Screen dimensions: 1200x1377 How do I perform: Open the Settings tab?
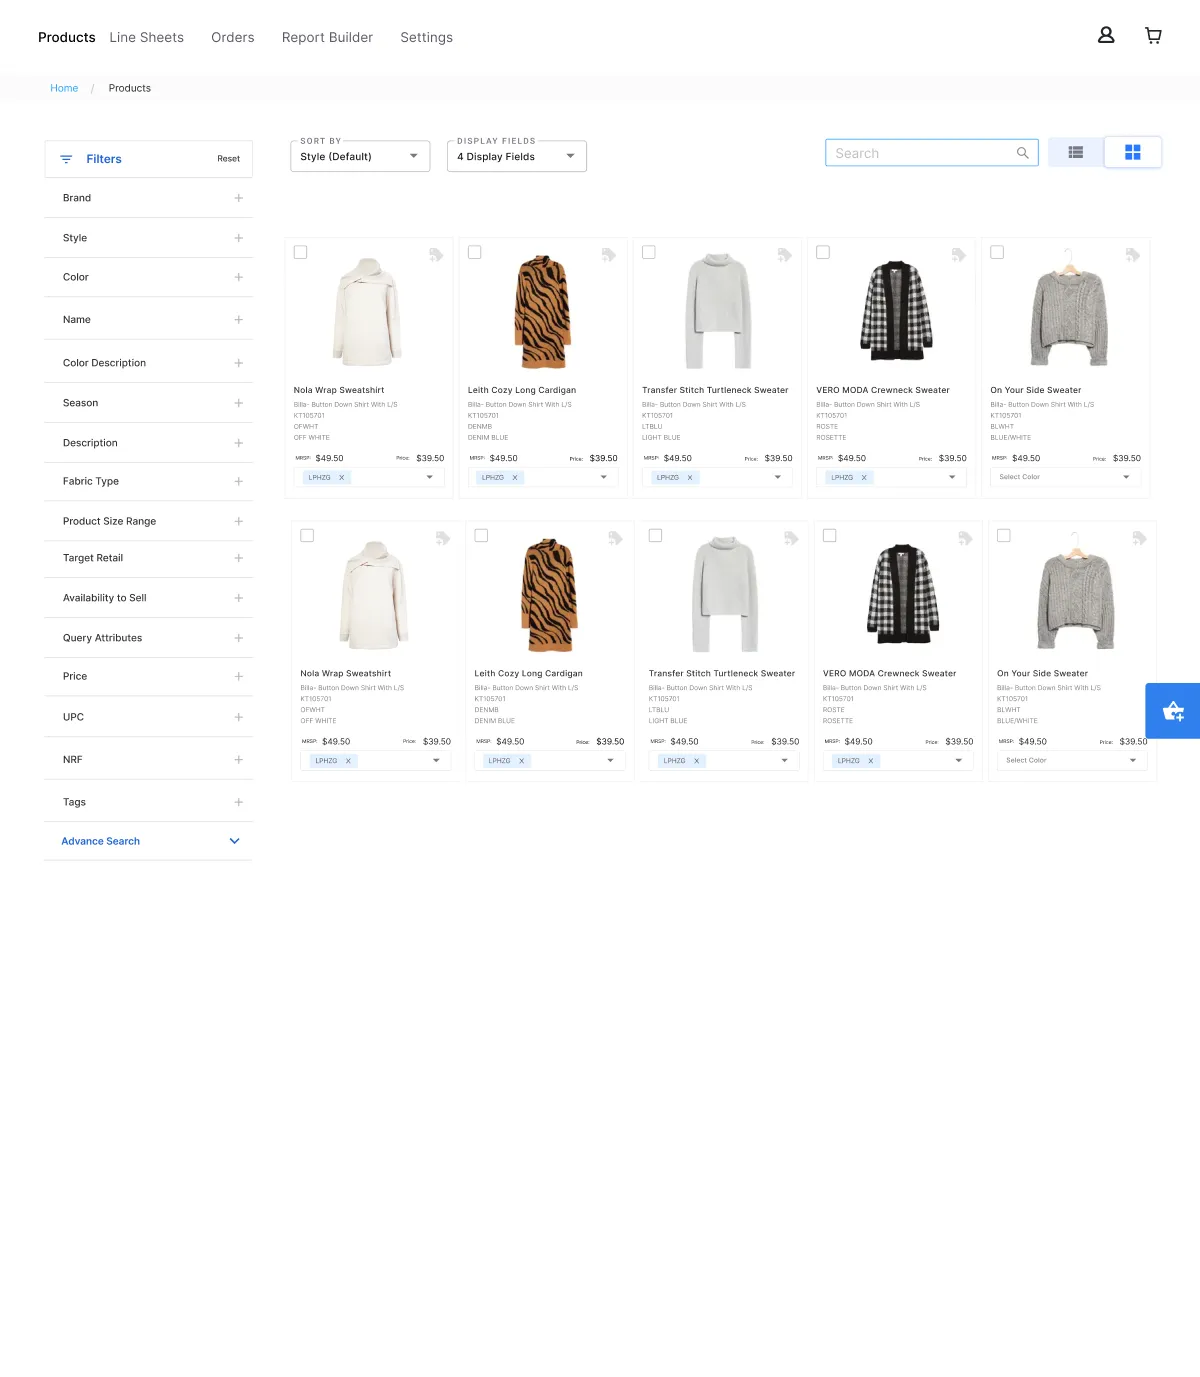427,37
